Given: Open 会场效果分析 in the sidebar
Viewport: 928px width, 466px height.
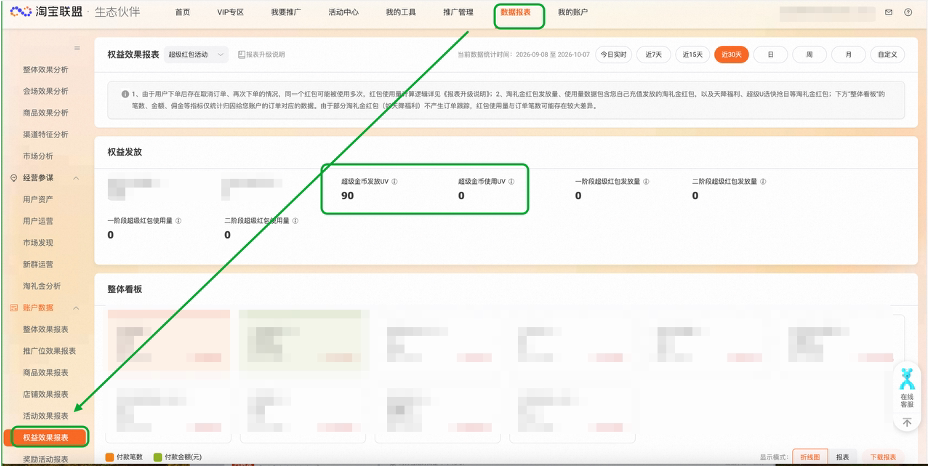Looking at the screenshot, I should pos(46,91).
